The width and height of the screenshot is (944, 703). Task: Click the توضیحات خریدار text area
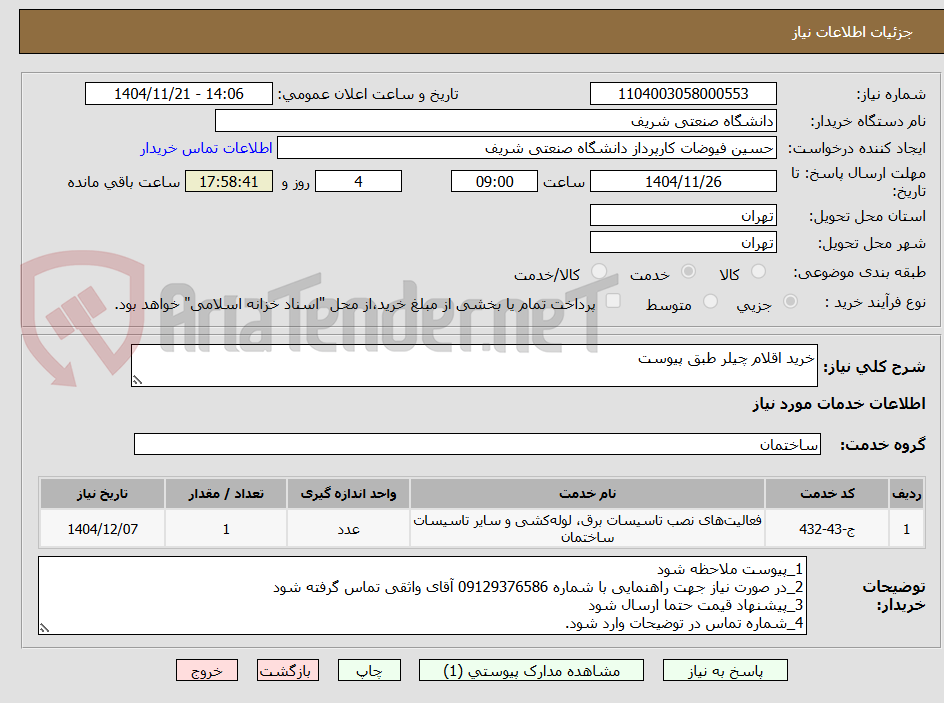pyautogui.click(x=422, y=595)
